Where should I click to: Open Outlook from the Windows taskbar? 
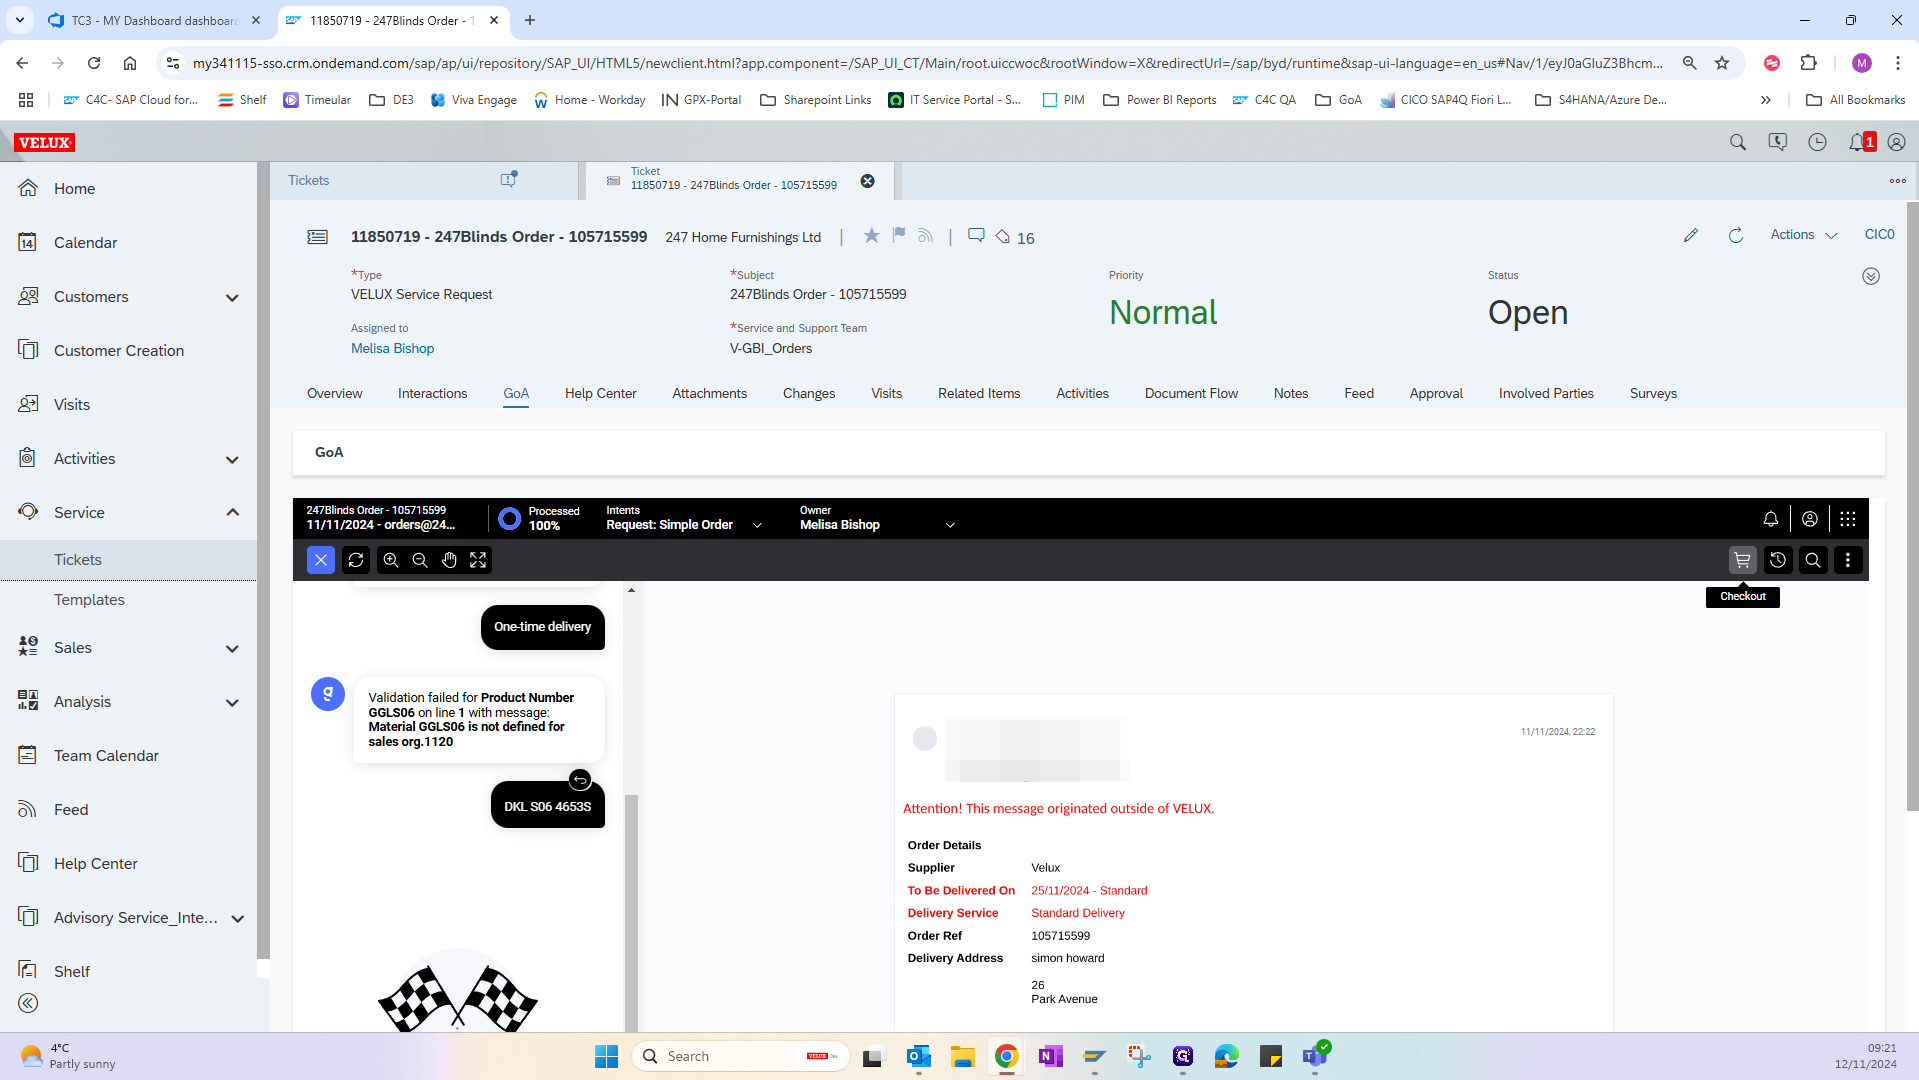click(x=918, y=1056)
